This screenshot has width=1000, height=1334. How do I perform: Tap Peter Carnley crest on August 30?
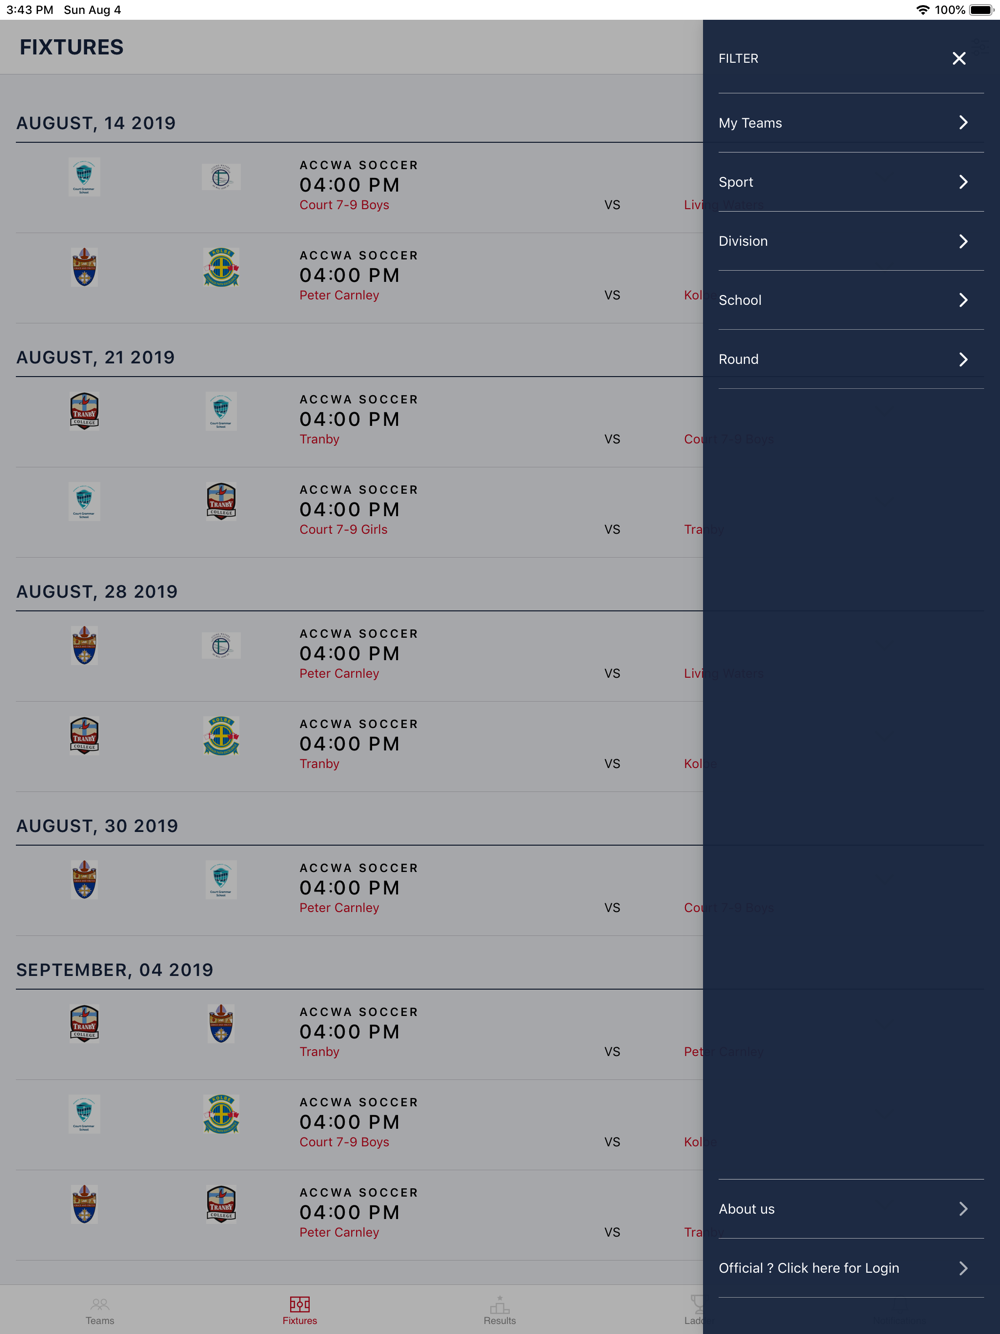coord(84,879)
